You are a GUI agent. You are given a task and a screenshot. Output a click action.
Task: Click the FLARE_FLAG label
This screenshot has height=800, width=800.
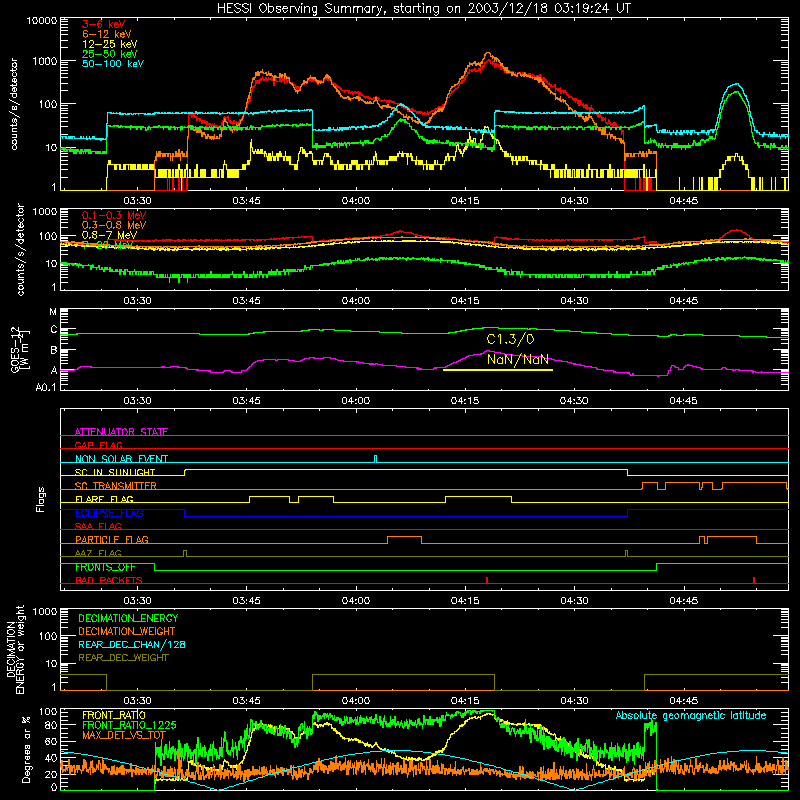tap(104, 499)
